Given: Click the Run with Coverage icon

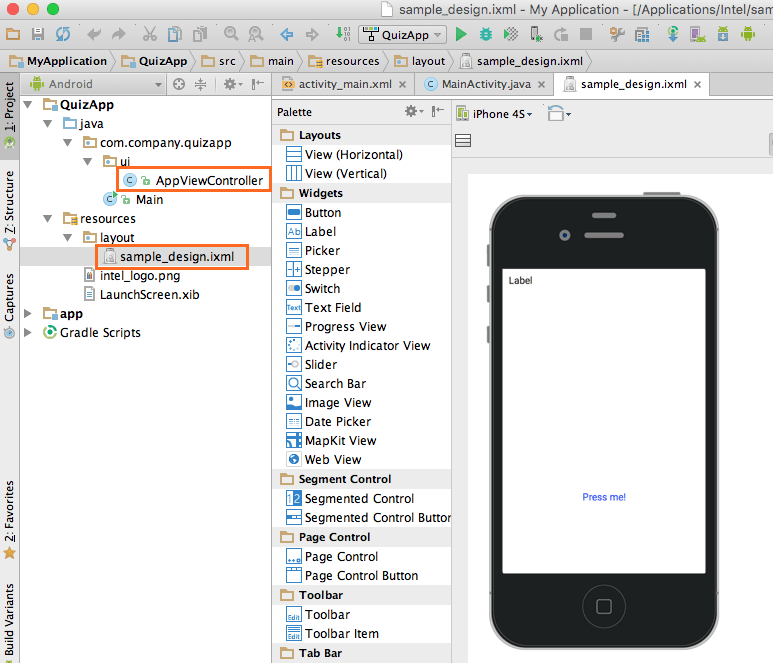Looking at the screenshot, I should [511, 34].
